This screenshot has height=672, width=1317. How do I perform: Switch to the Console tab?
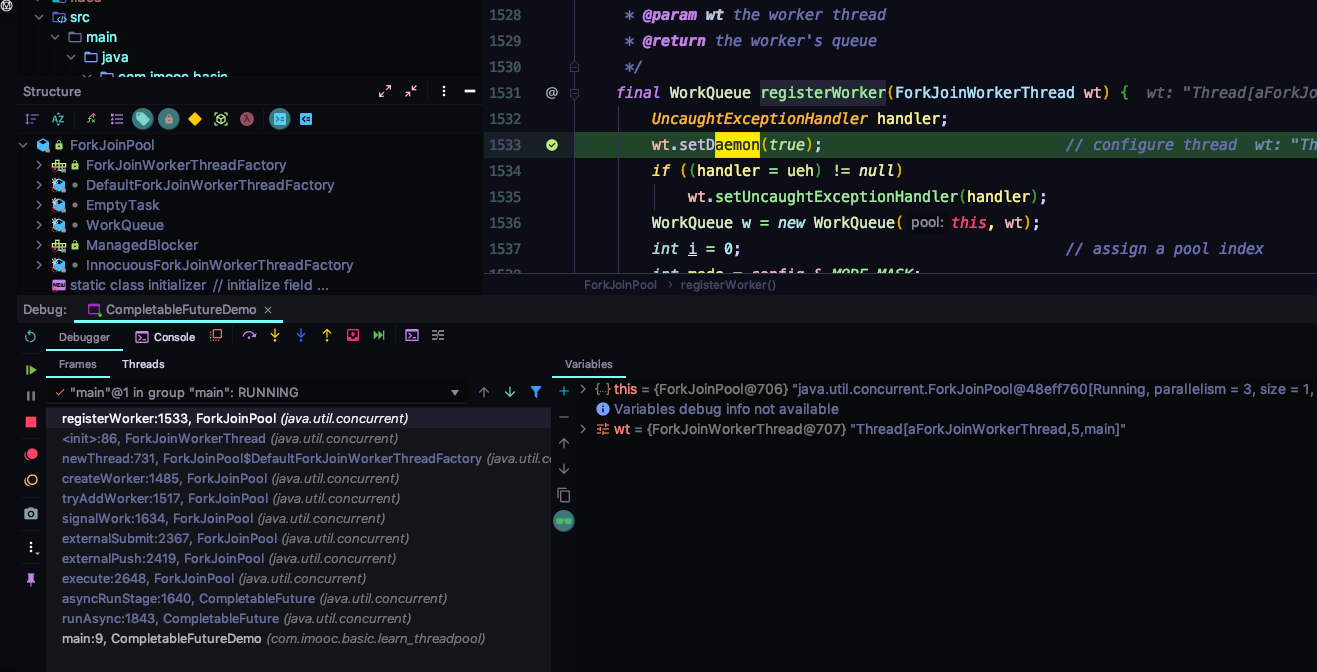[165, 337]
